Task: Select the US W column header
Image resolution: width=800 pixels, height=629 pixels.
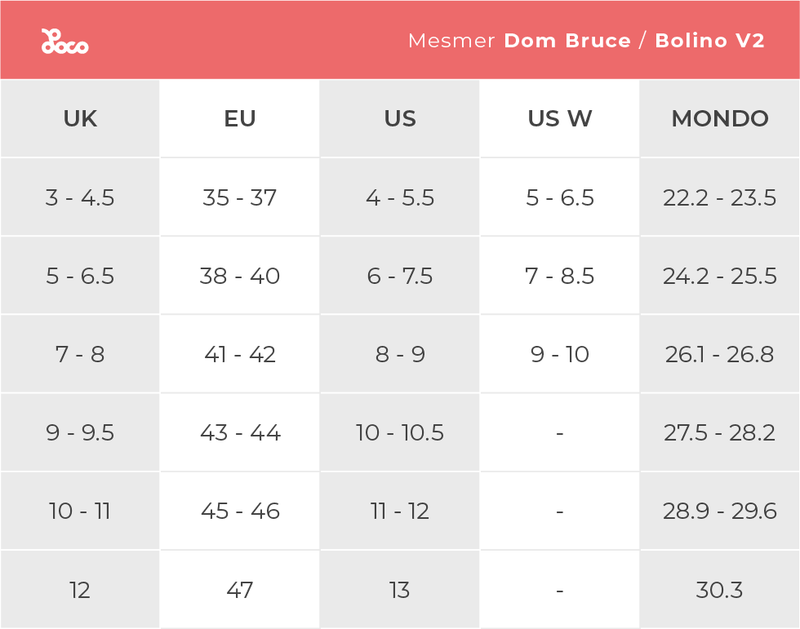Action: click(560, 119)
